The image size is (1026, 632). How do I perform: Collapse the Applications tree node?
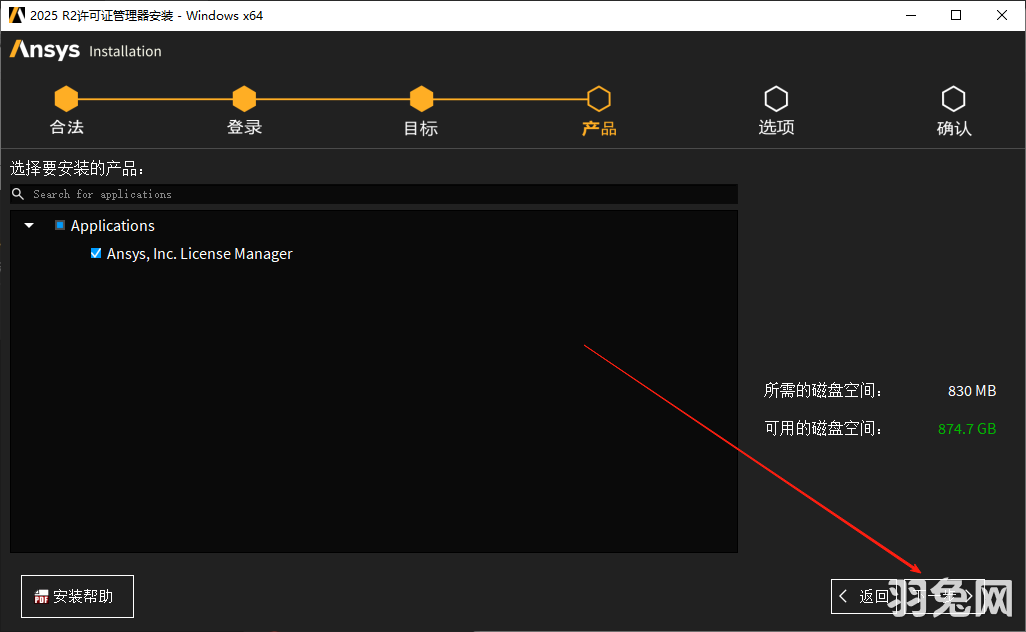point(29,226)
